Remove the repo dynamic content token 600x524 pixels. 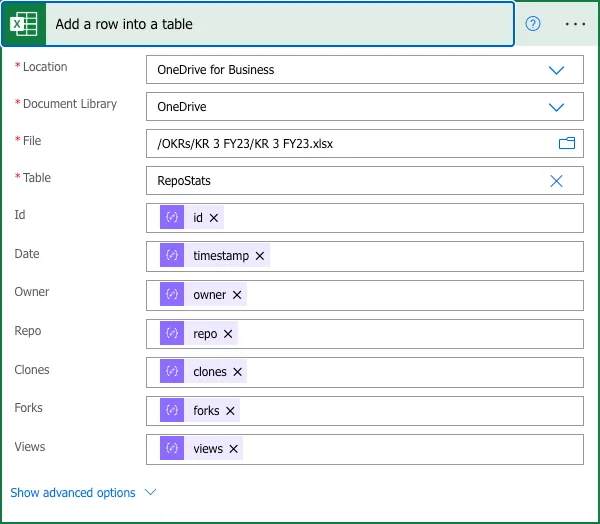(x=228, y=334)
